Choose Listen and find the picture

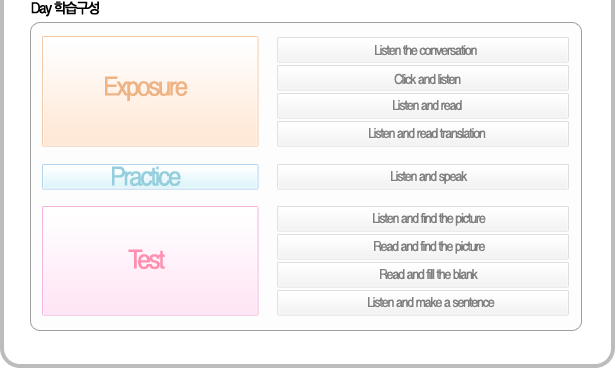click(423, 219)
